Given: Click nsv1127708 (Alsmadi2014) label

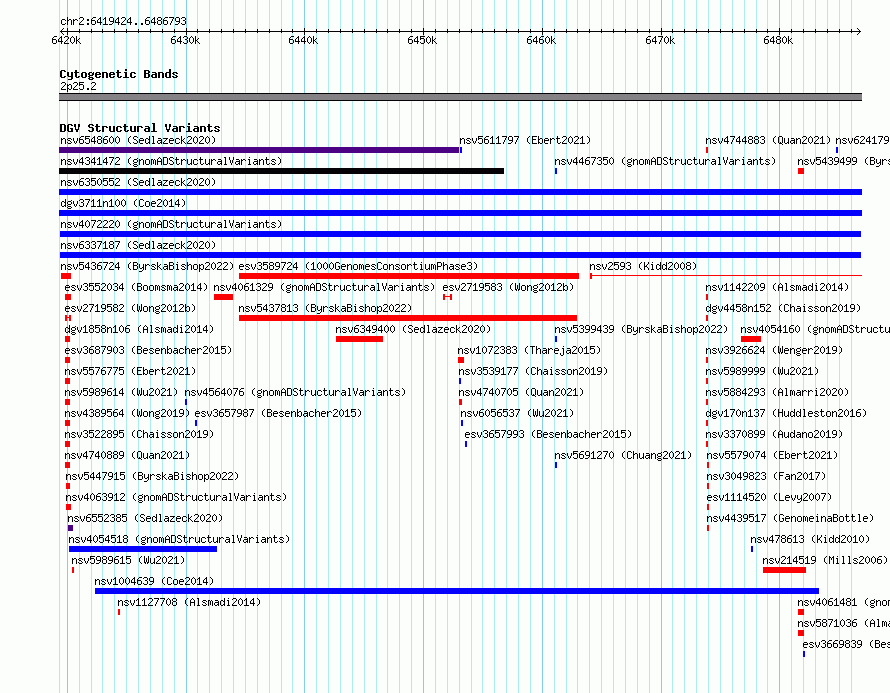Looking at the screenshot, I should [189, 602].
